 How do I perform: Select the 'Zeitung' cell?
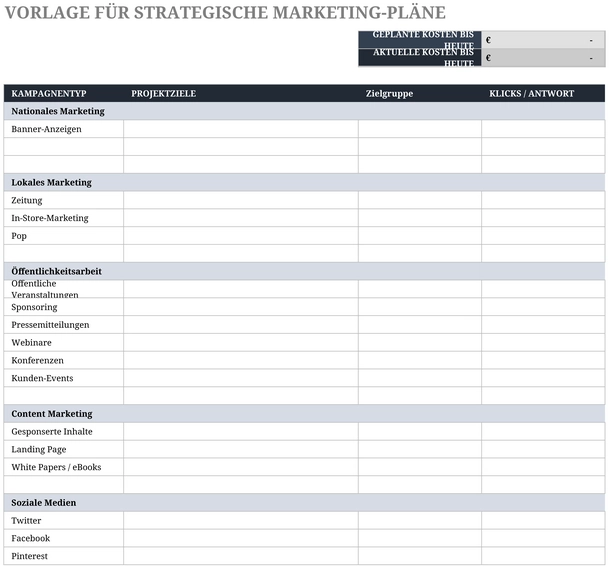64,200
